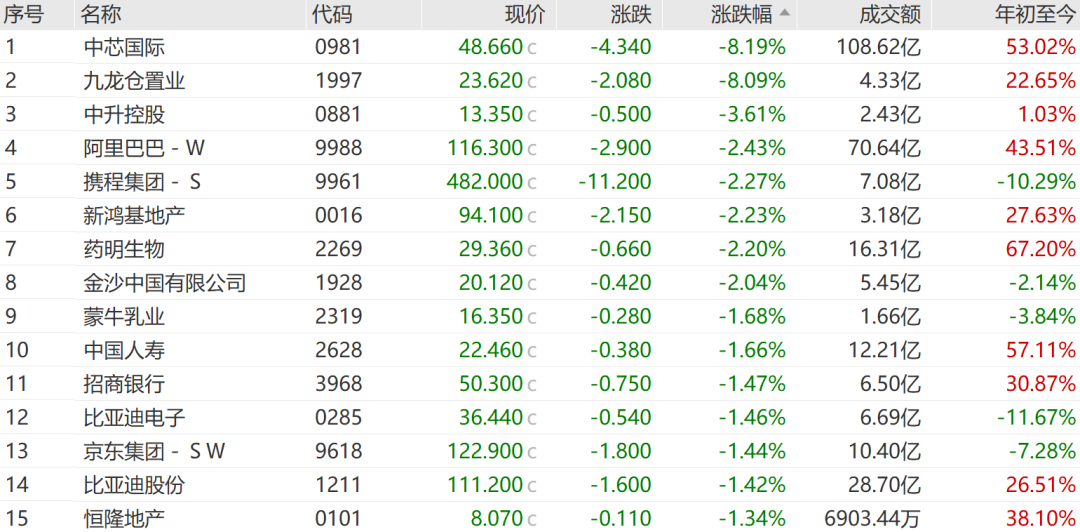Open the 药明生物 stock row

[540, 249]
